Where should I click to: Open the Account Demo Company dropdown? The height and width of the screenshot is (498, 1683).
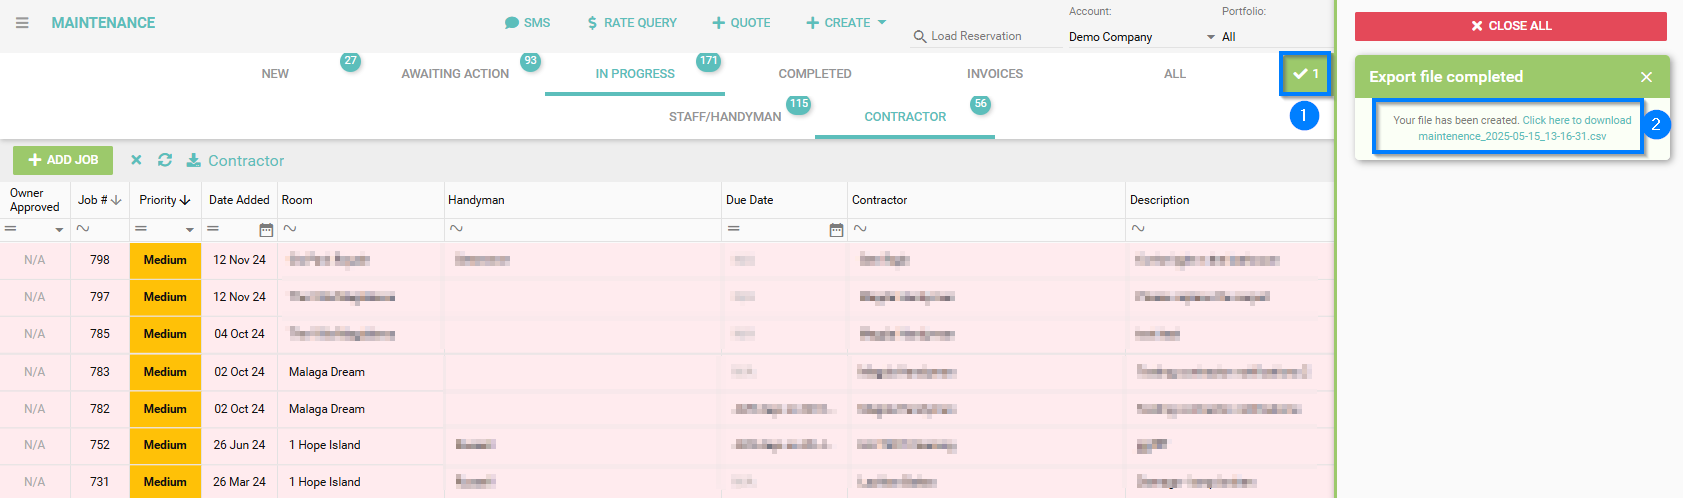click(x=1141, y=37)
